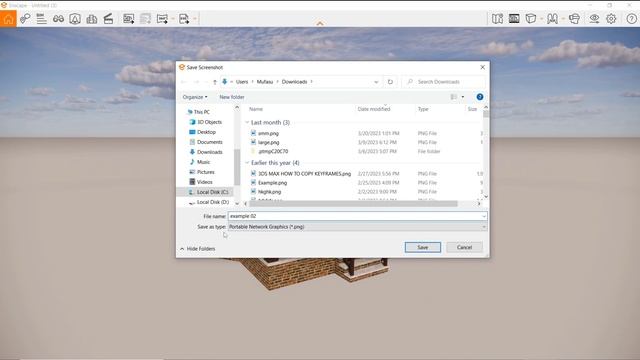Open the Enscape Home icon

8,19
